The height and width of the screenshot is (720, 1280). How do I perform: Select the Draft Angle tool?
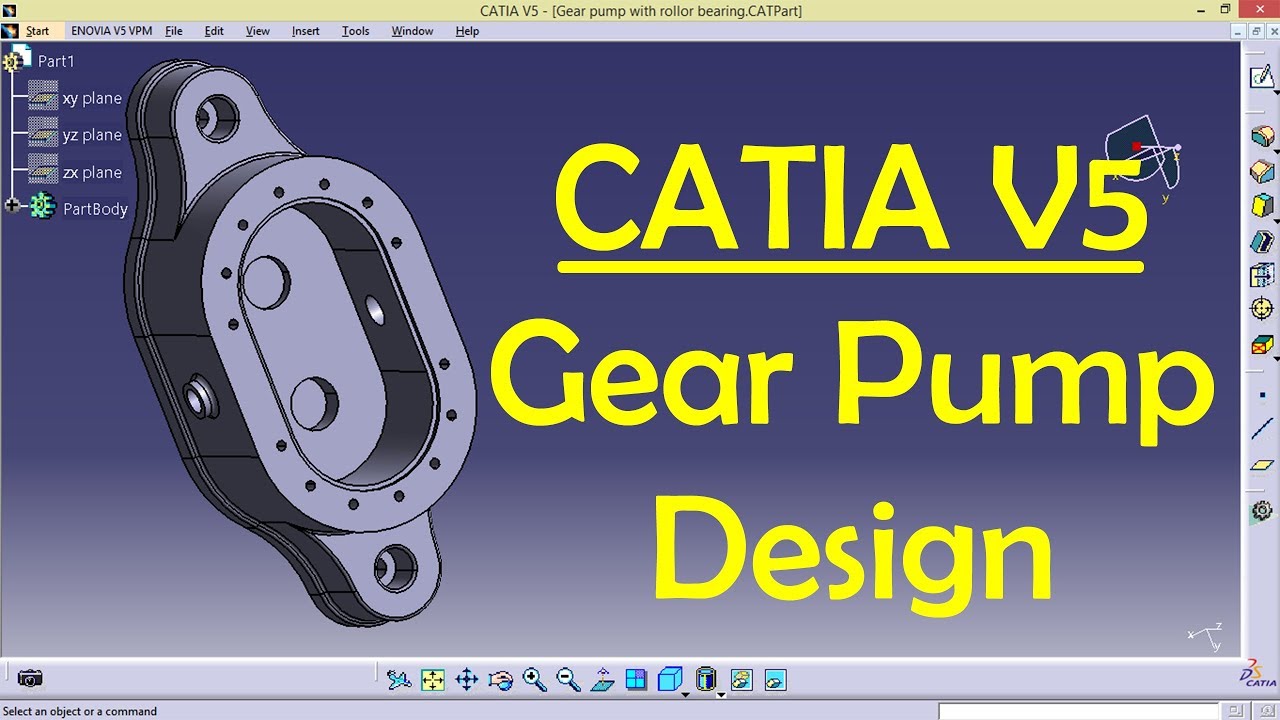point(1262,206)
